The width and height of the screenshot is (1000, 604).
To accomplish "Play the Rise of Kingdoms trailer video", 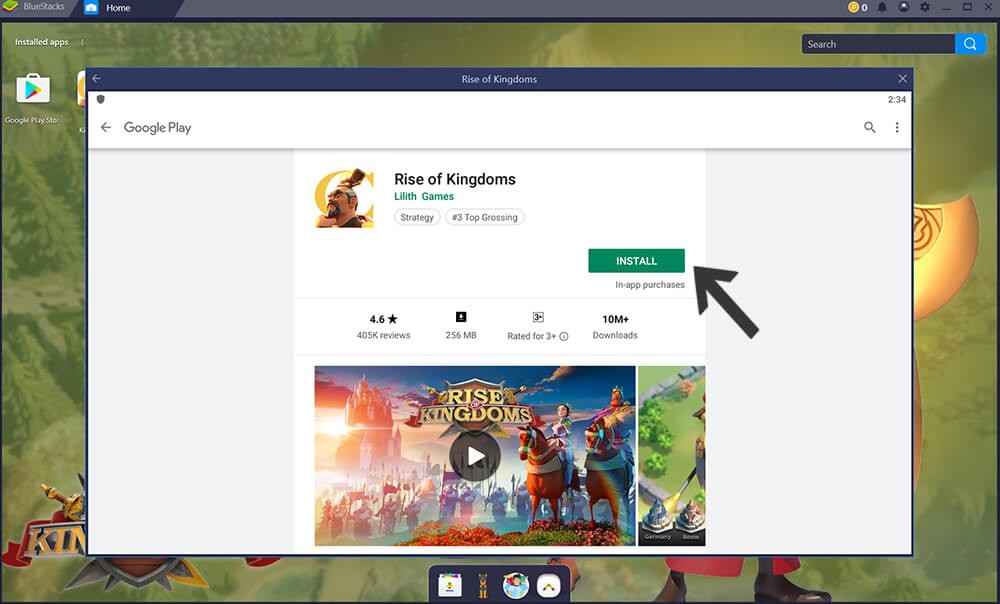I will (x=474, y=456).
